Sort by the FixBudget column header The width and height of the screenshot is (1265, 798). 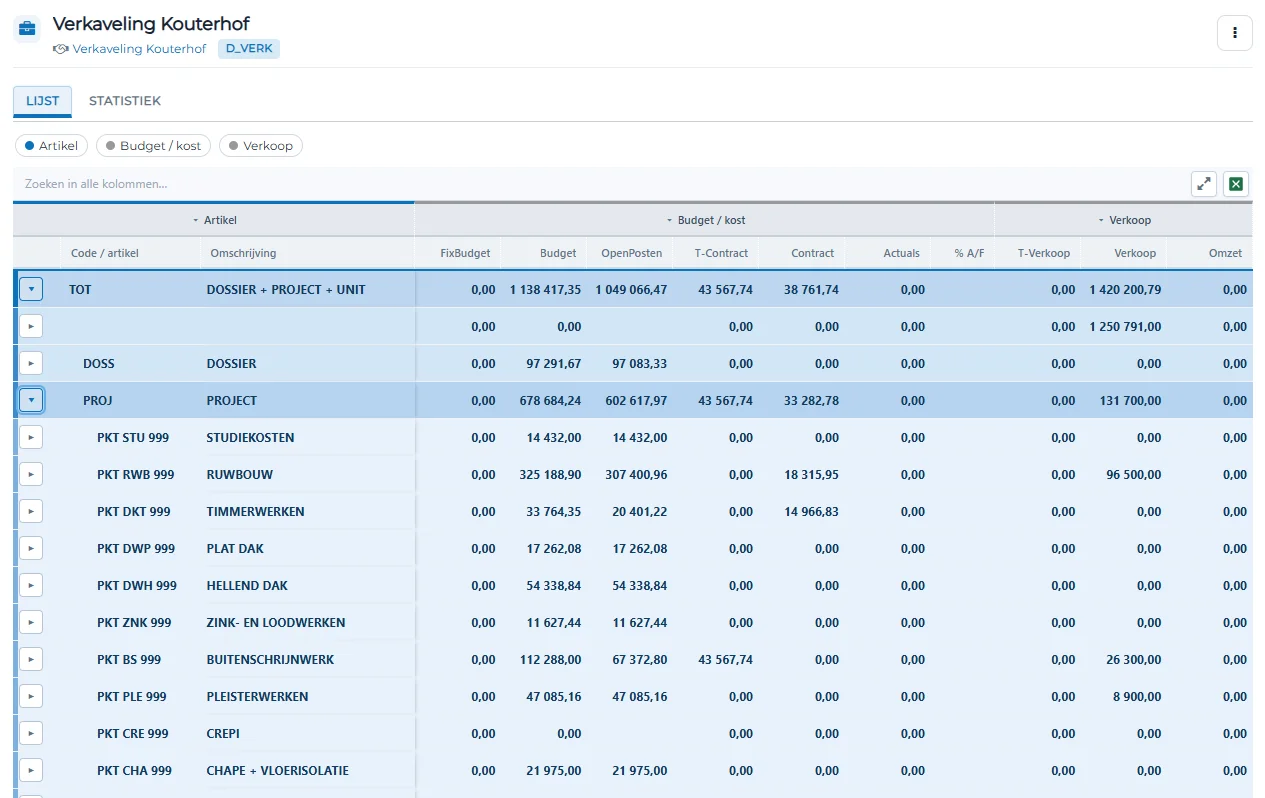(x=458, y=254)
